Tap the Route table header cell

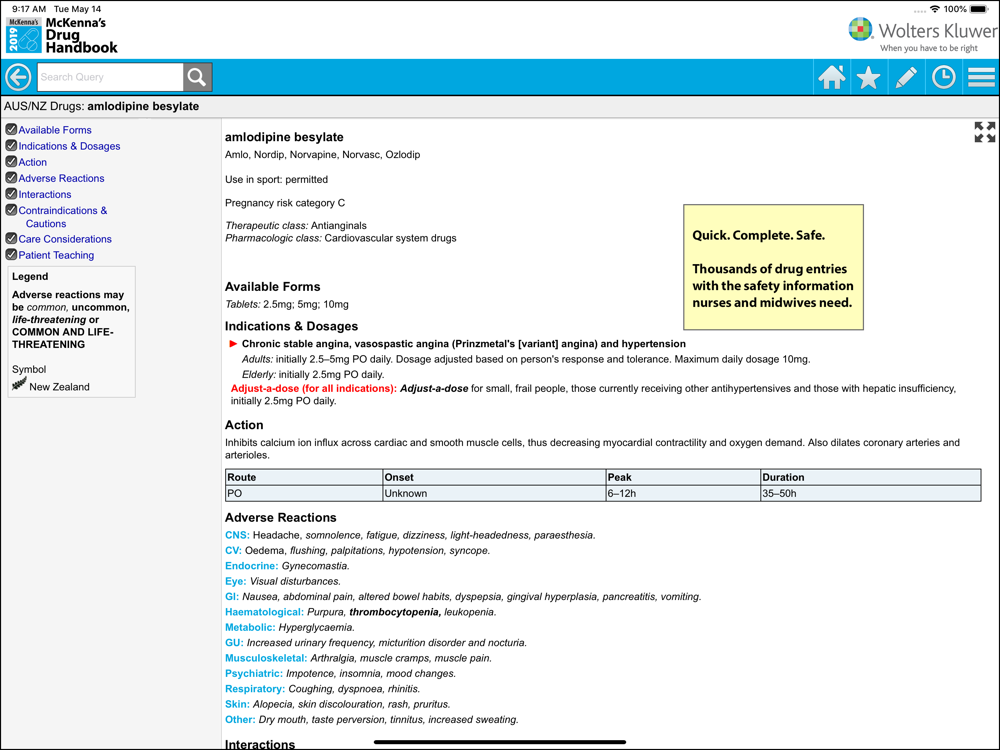[304, 477]
